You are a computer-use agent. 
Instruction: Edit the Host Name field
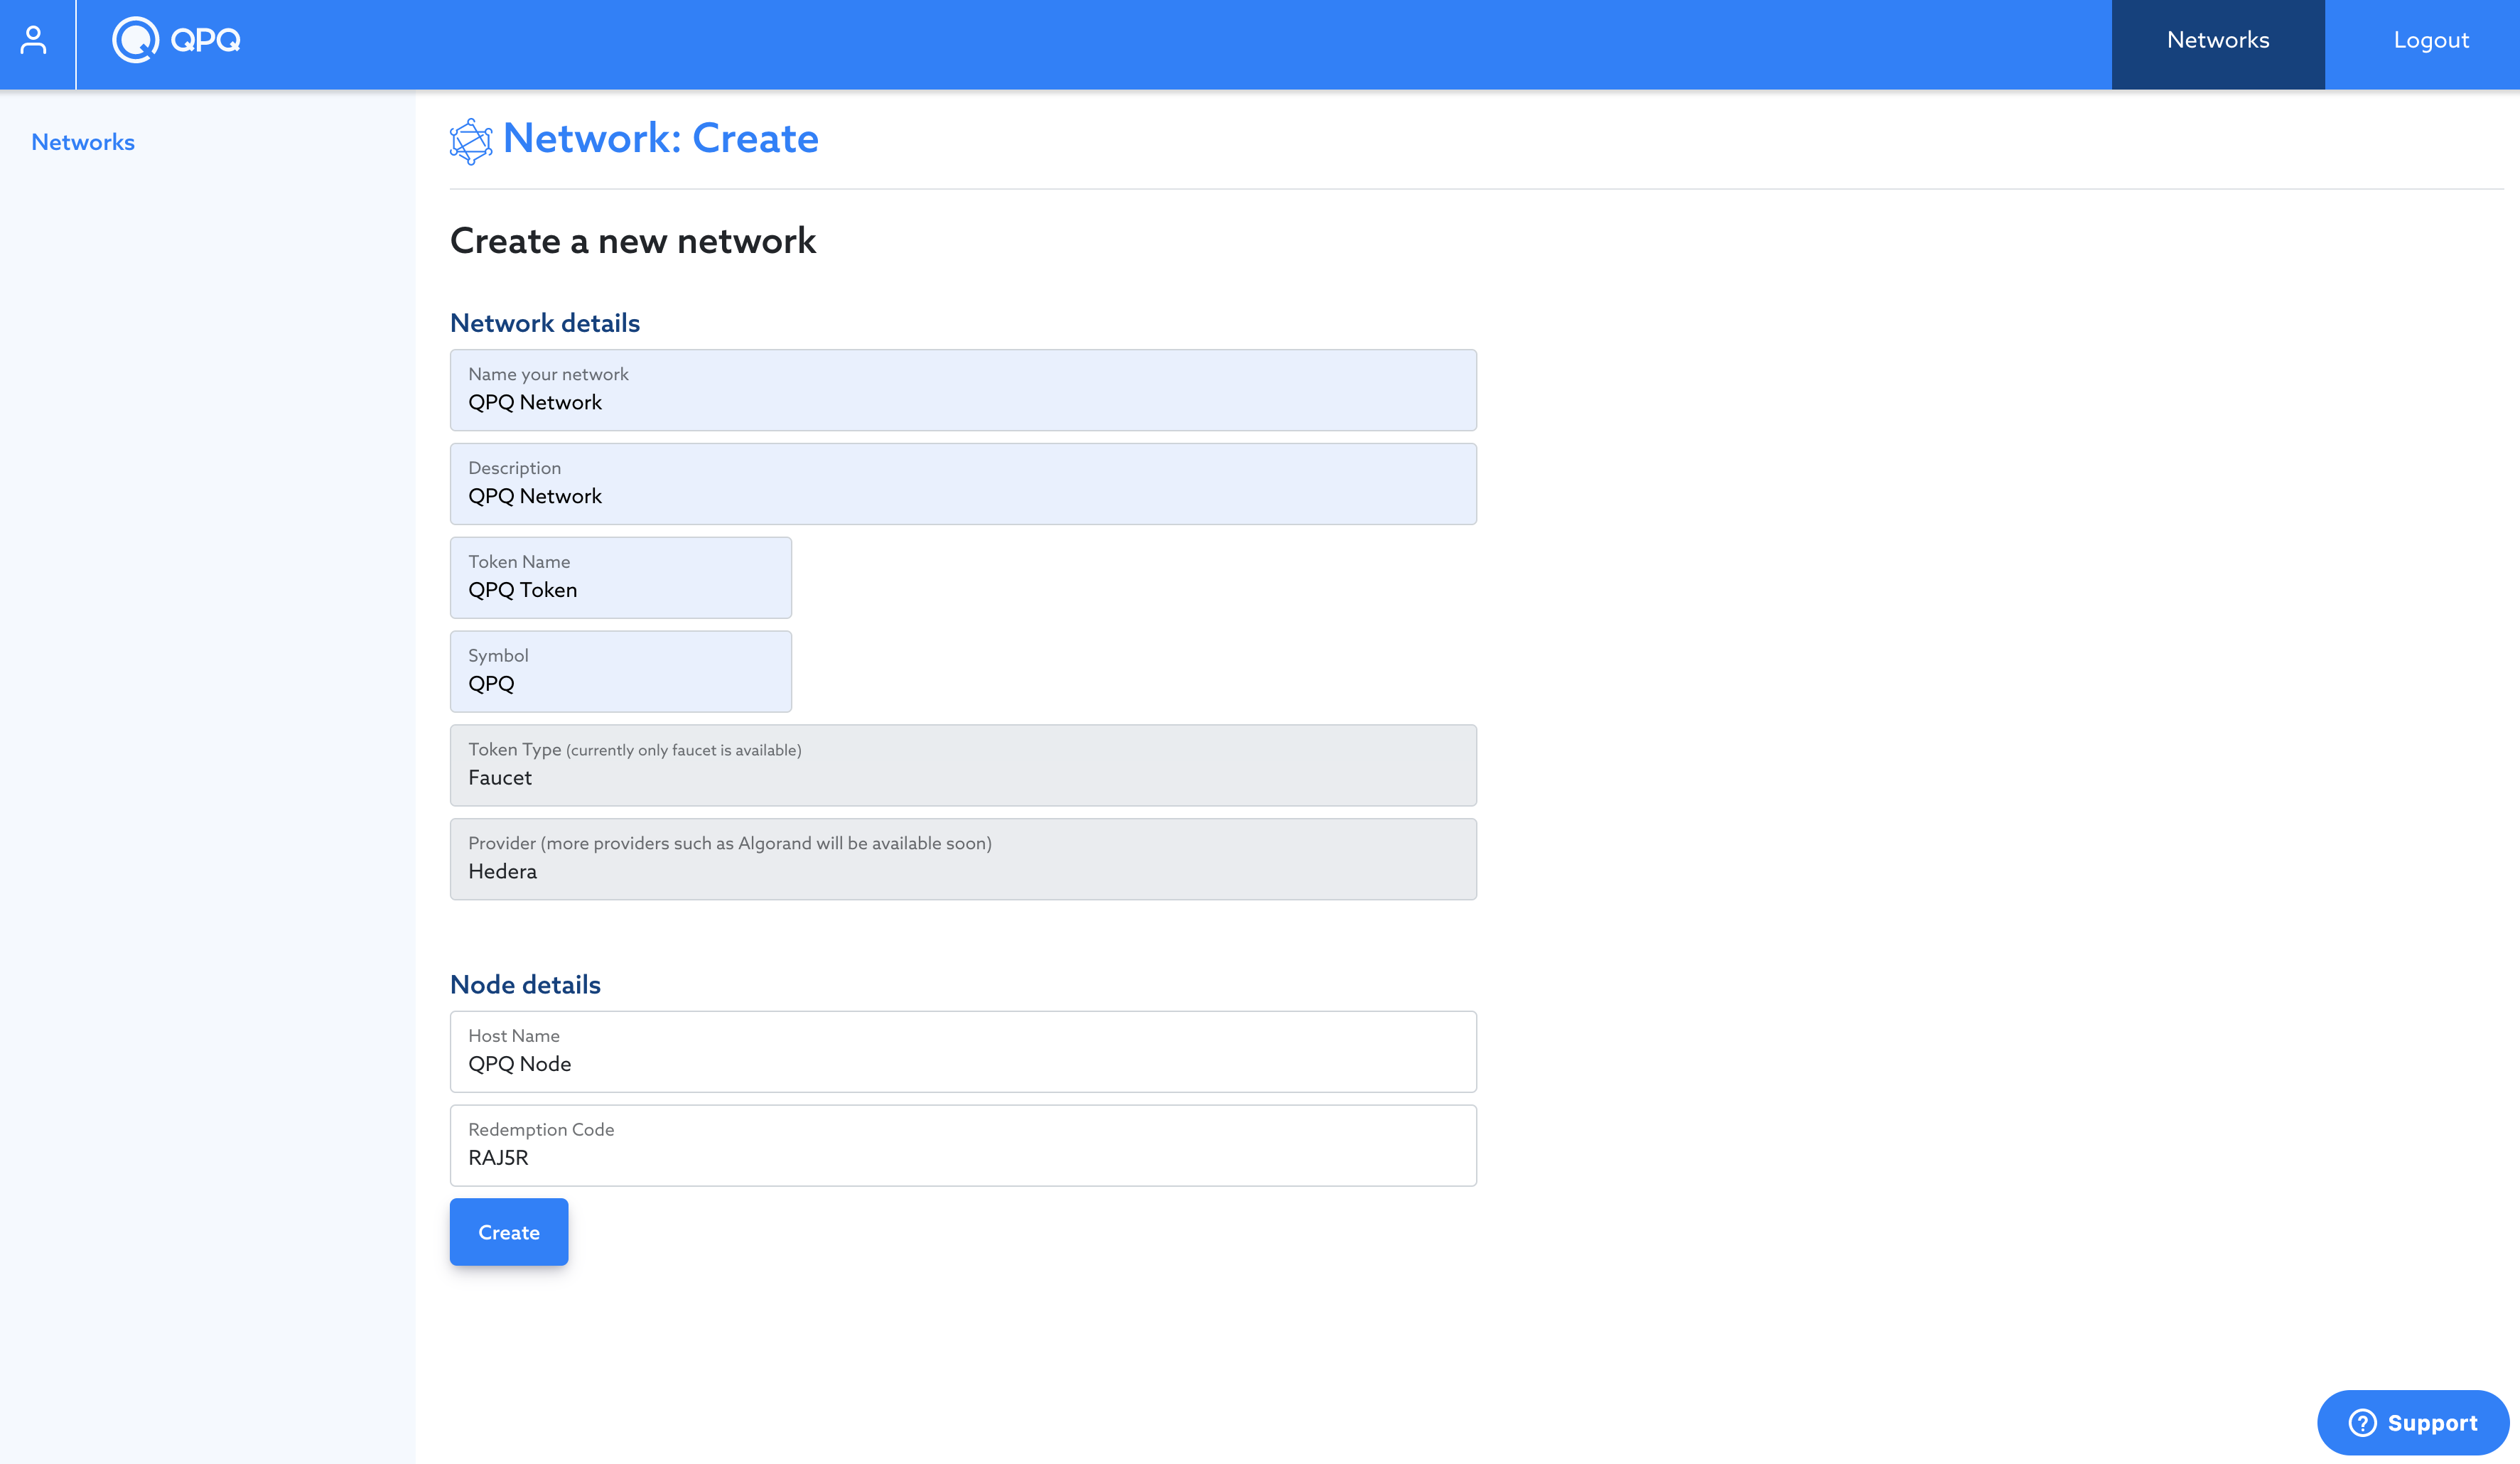[x=962, y=1051]
